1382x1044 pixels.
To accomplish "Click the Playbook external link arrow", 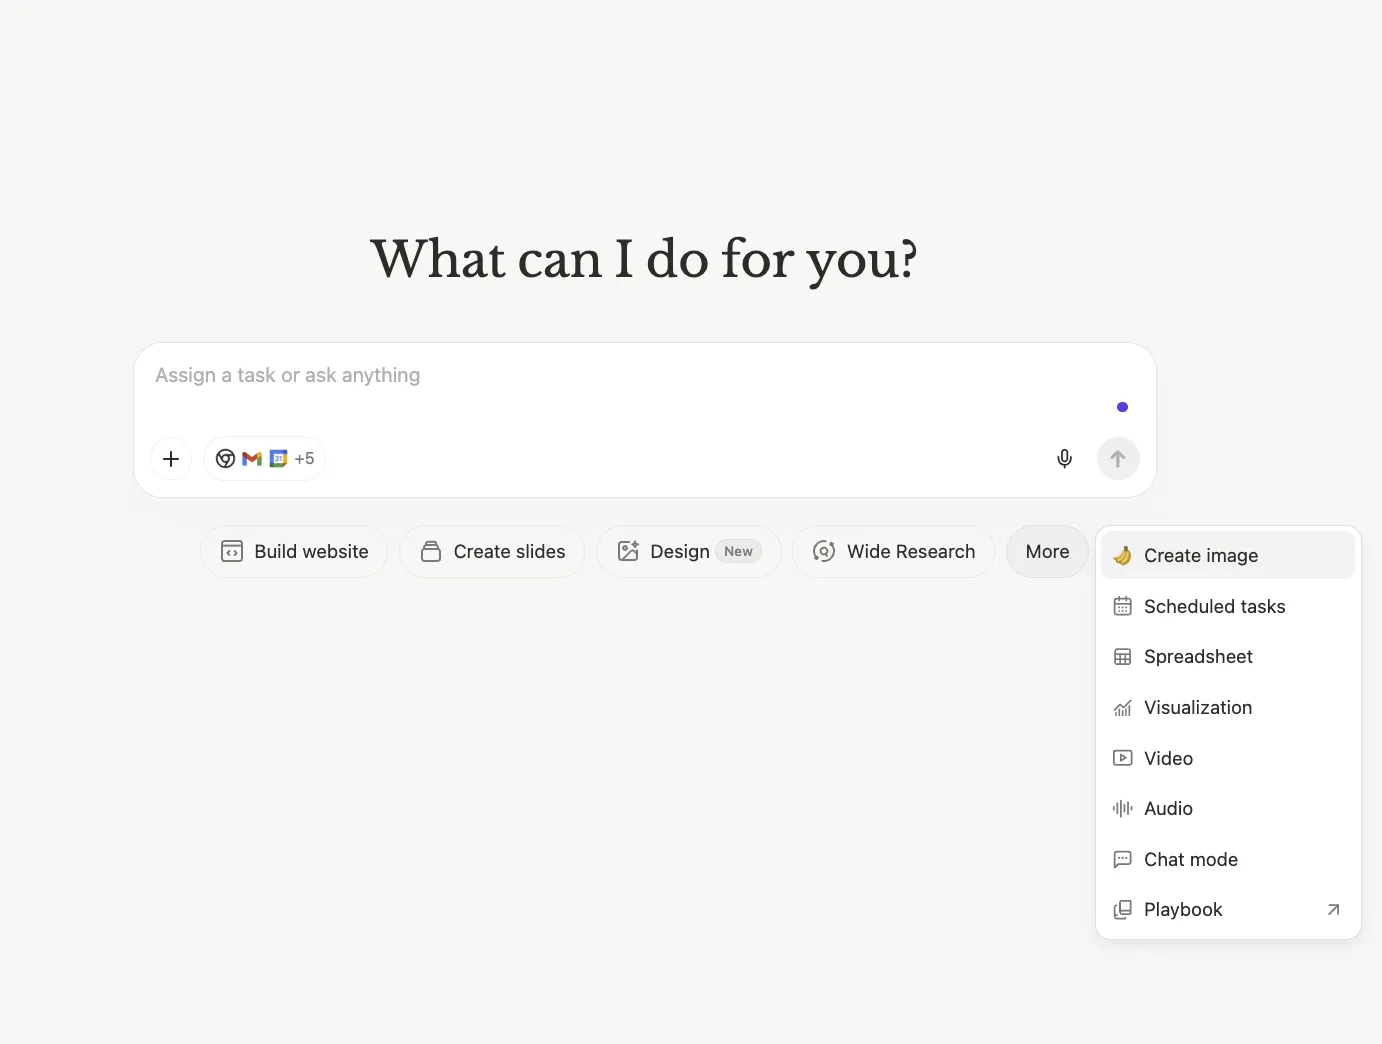I will (x=1332, y=910).
